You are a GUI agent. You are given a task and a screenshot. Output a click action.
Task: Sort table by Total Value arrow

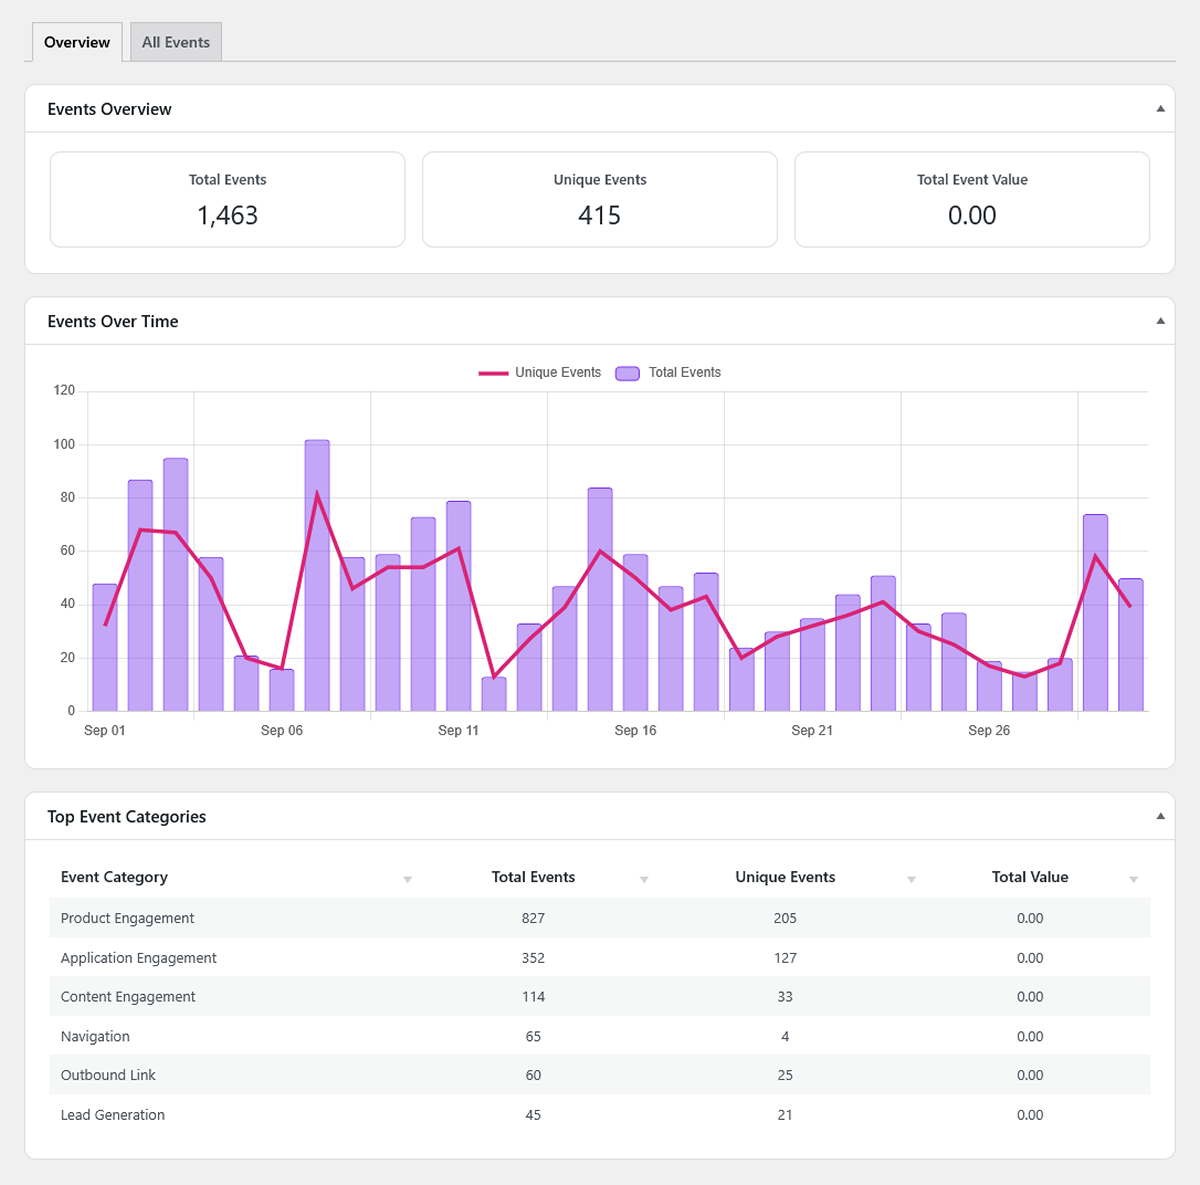1134,879
